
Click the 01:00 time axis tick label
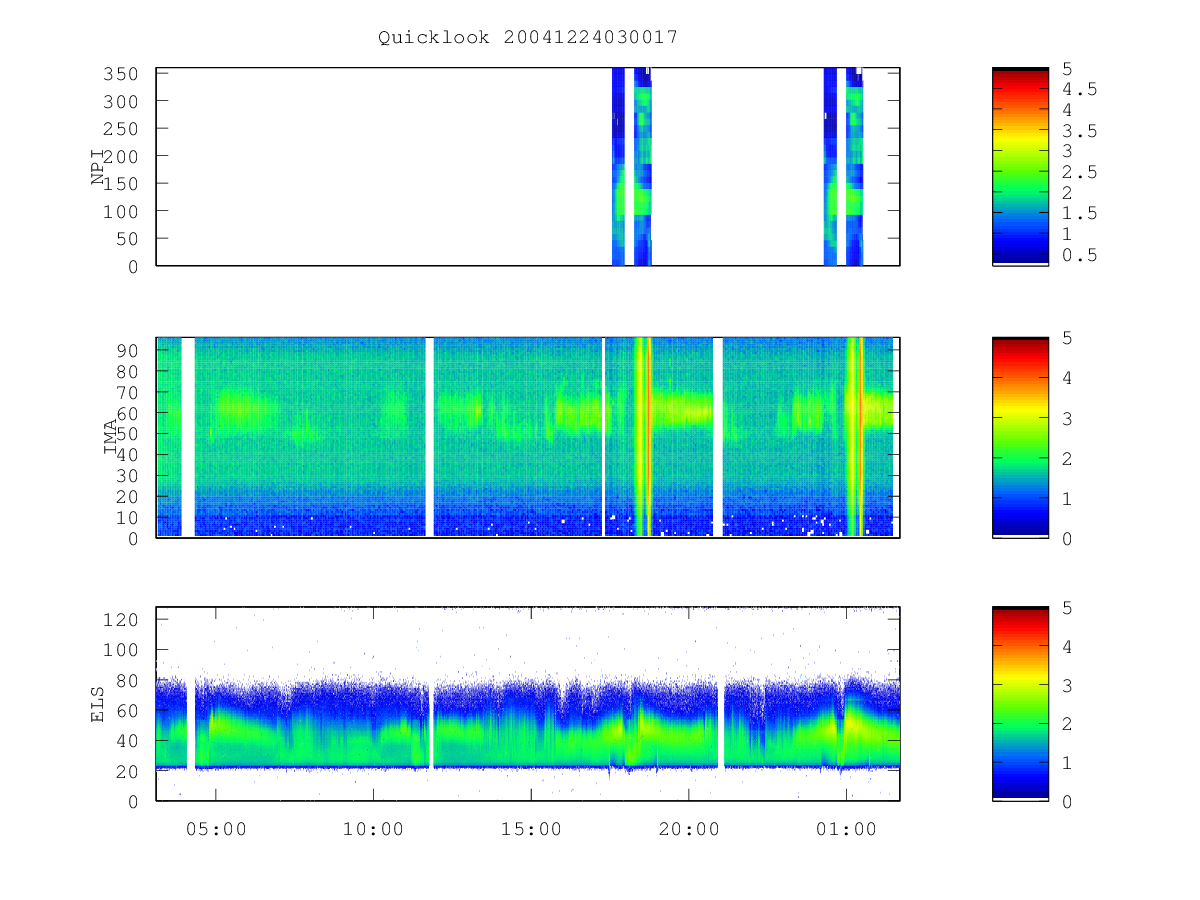(x=846, y=829)
